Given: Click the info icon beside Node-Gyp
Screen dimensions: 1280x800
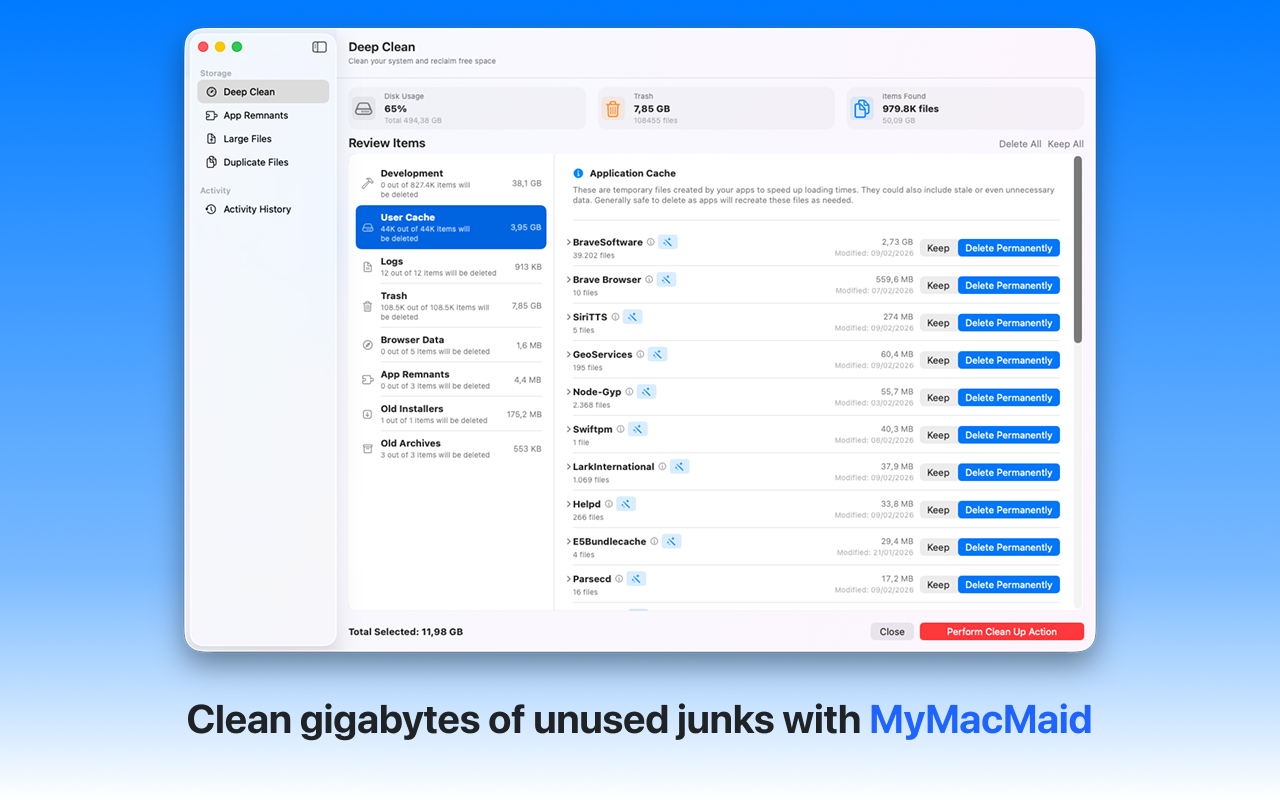Looking at the screenshot, I should [630, 391].
